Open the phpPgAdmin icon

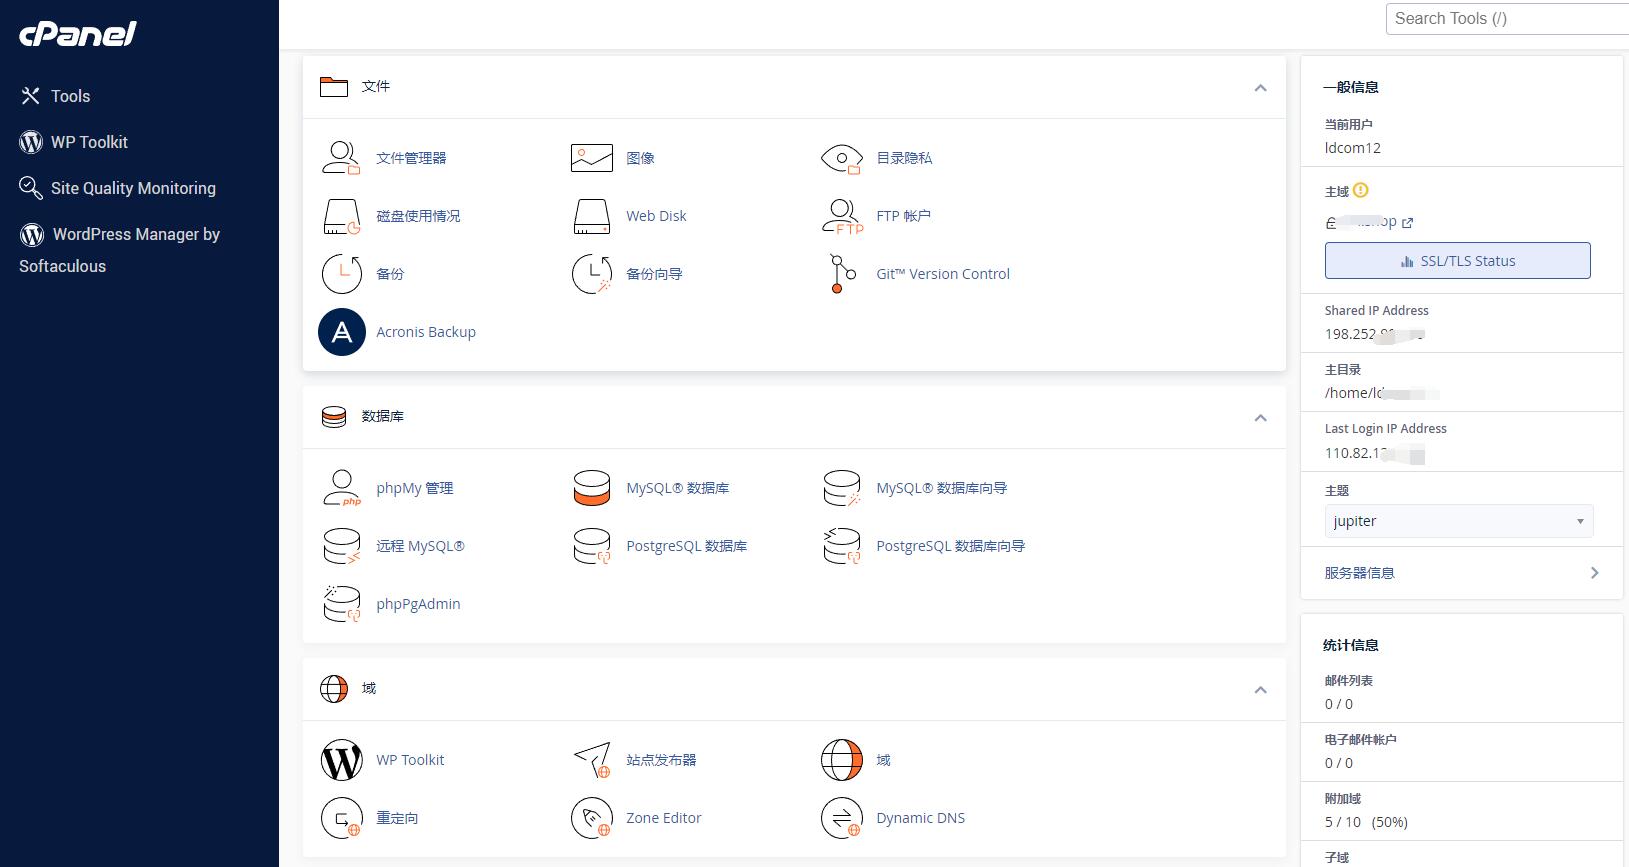coord(341,604)
